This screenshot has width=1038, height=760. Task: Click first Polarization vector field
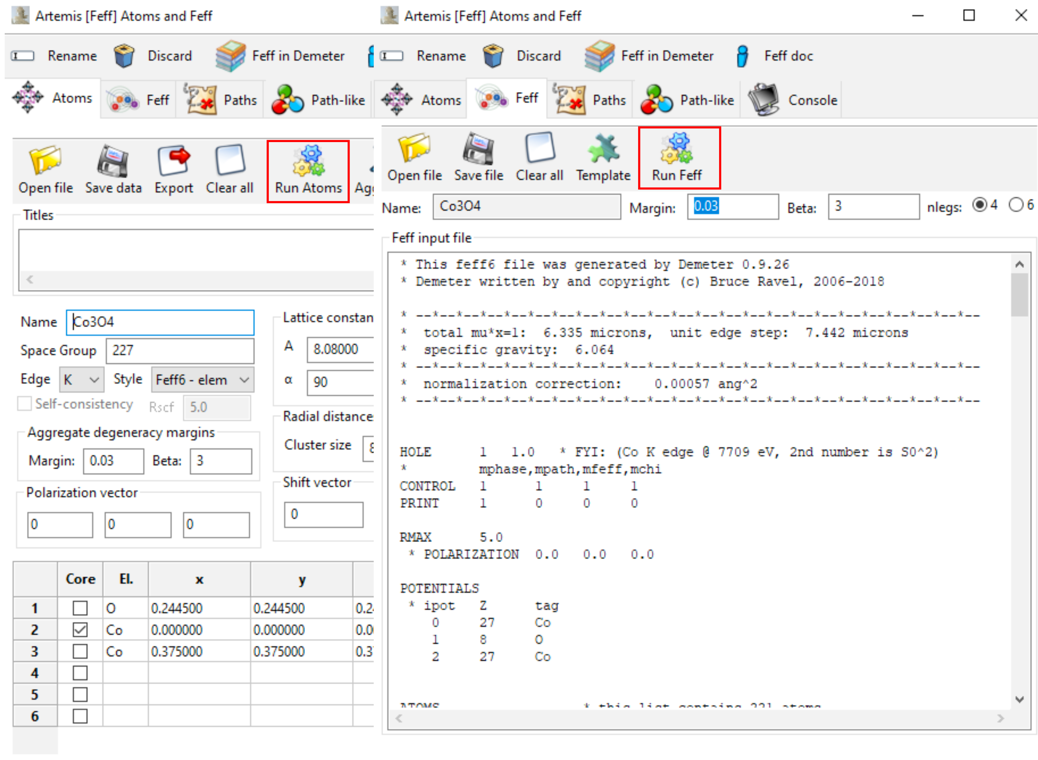coord(60,524)
